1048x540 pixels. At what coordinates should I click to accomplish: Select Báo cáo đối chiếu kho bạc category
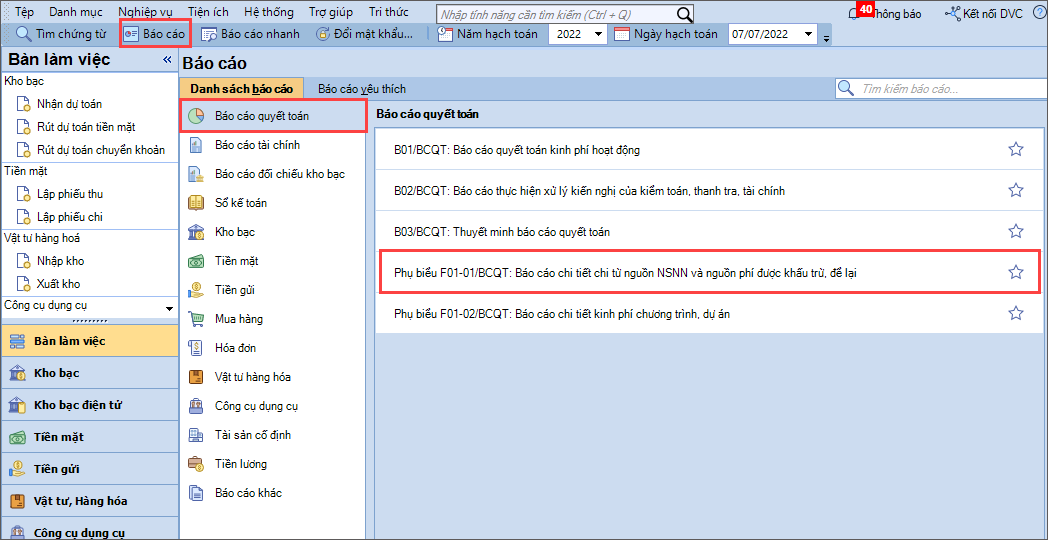(x=273, y=174)
